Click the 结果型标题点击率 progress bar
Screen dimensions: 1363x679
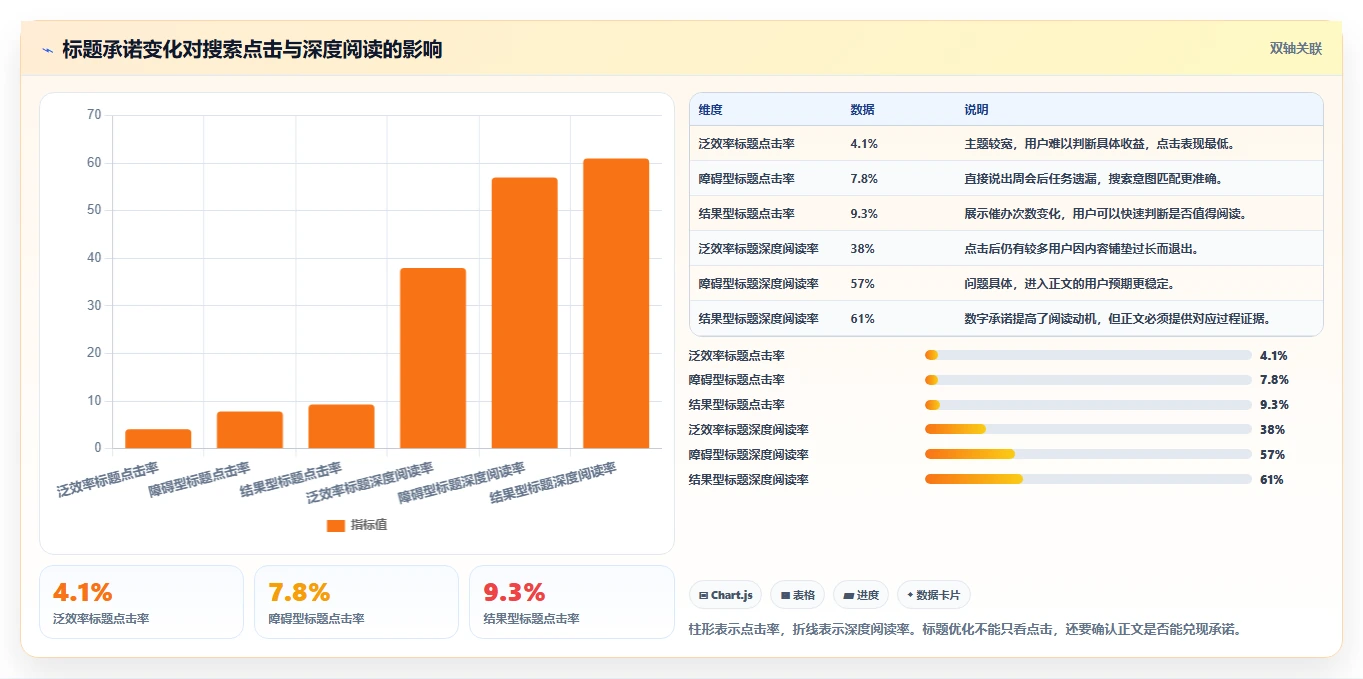coord(1088,405)
